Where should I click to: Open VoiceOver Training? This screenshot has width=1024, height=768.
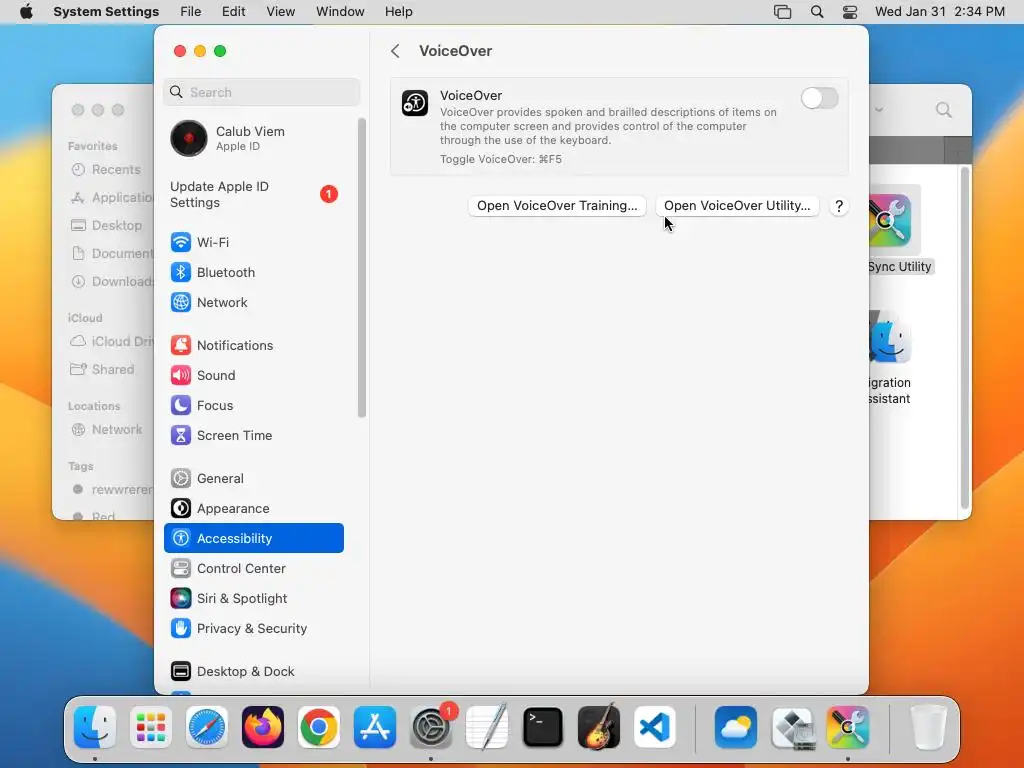pos(557,206)
